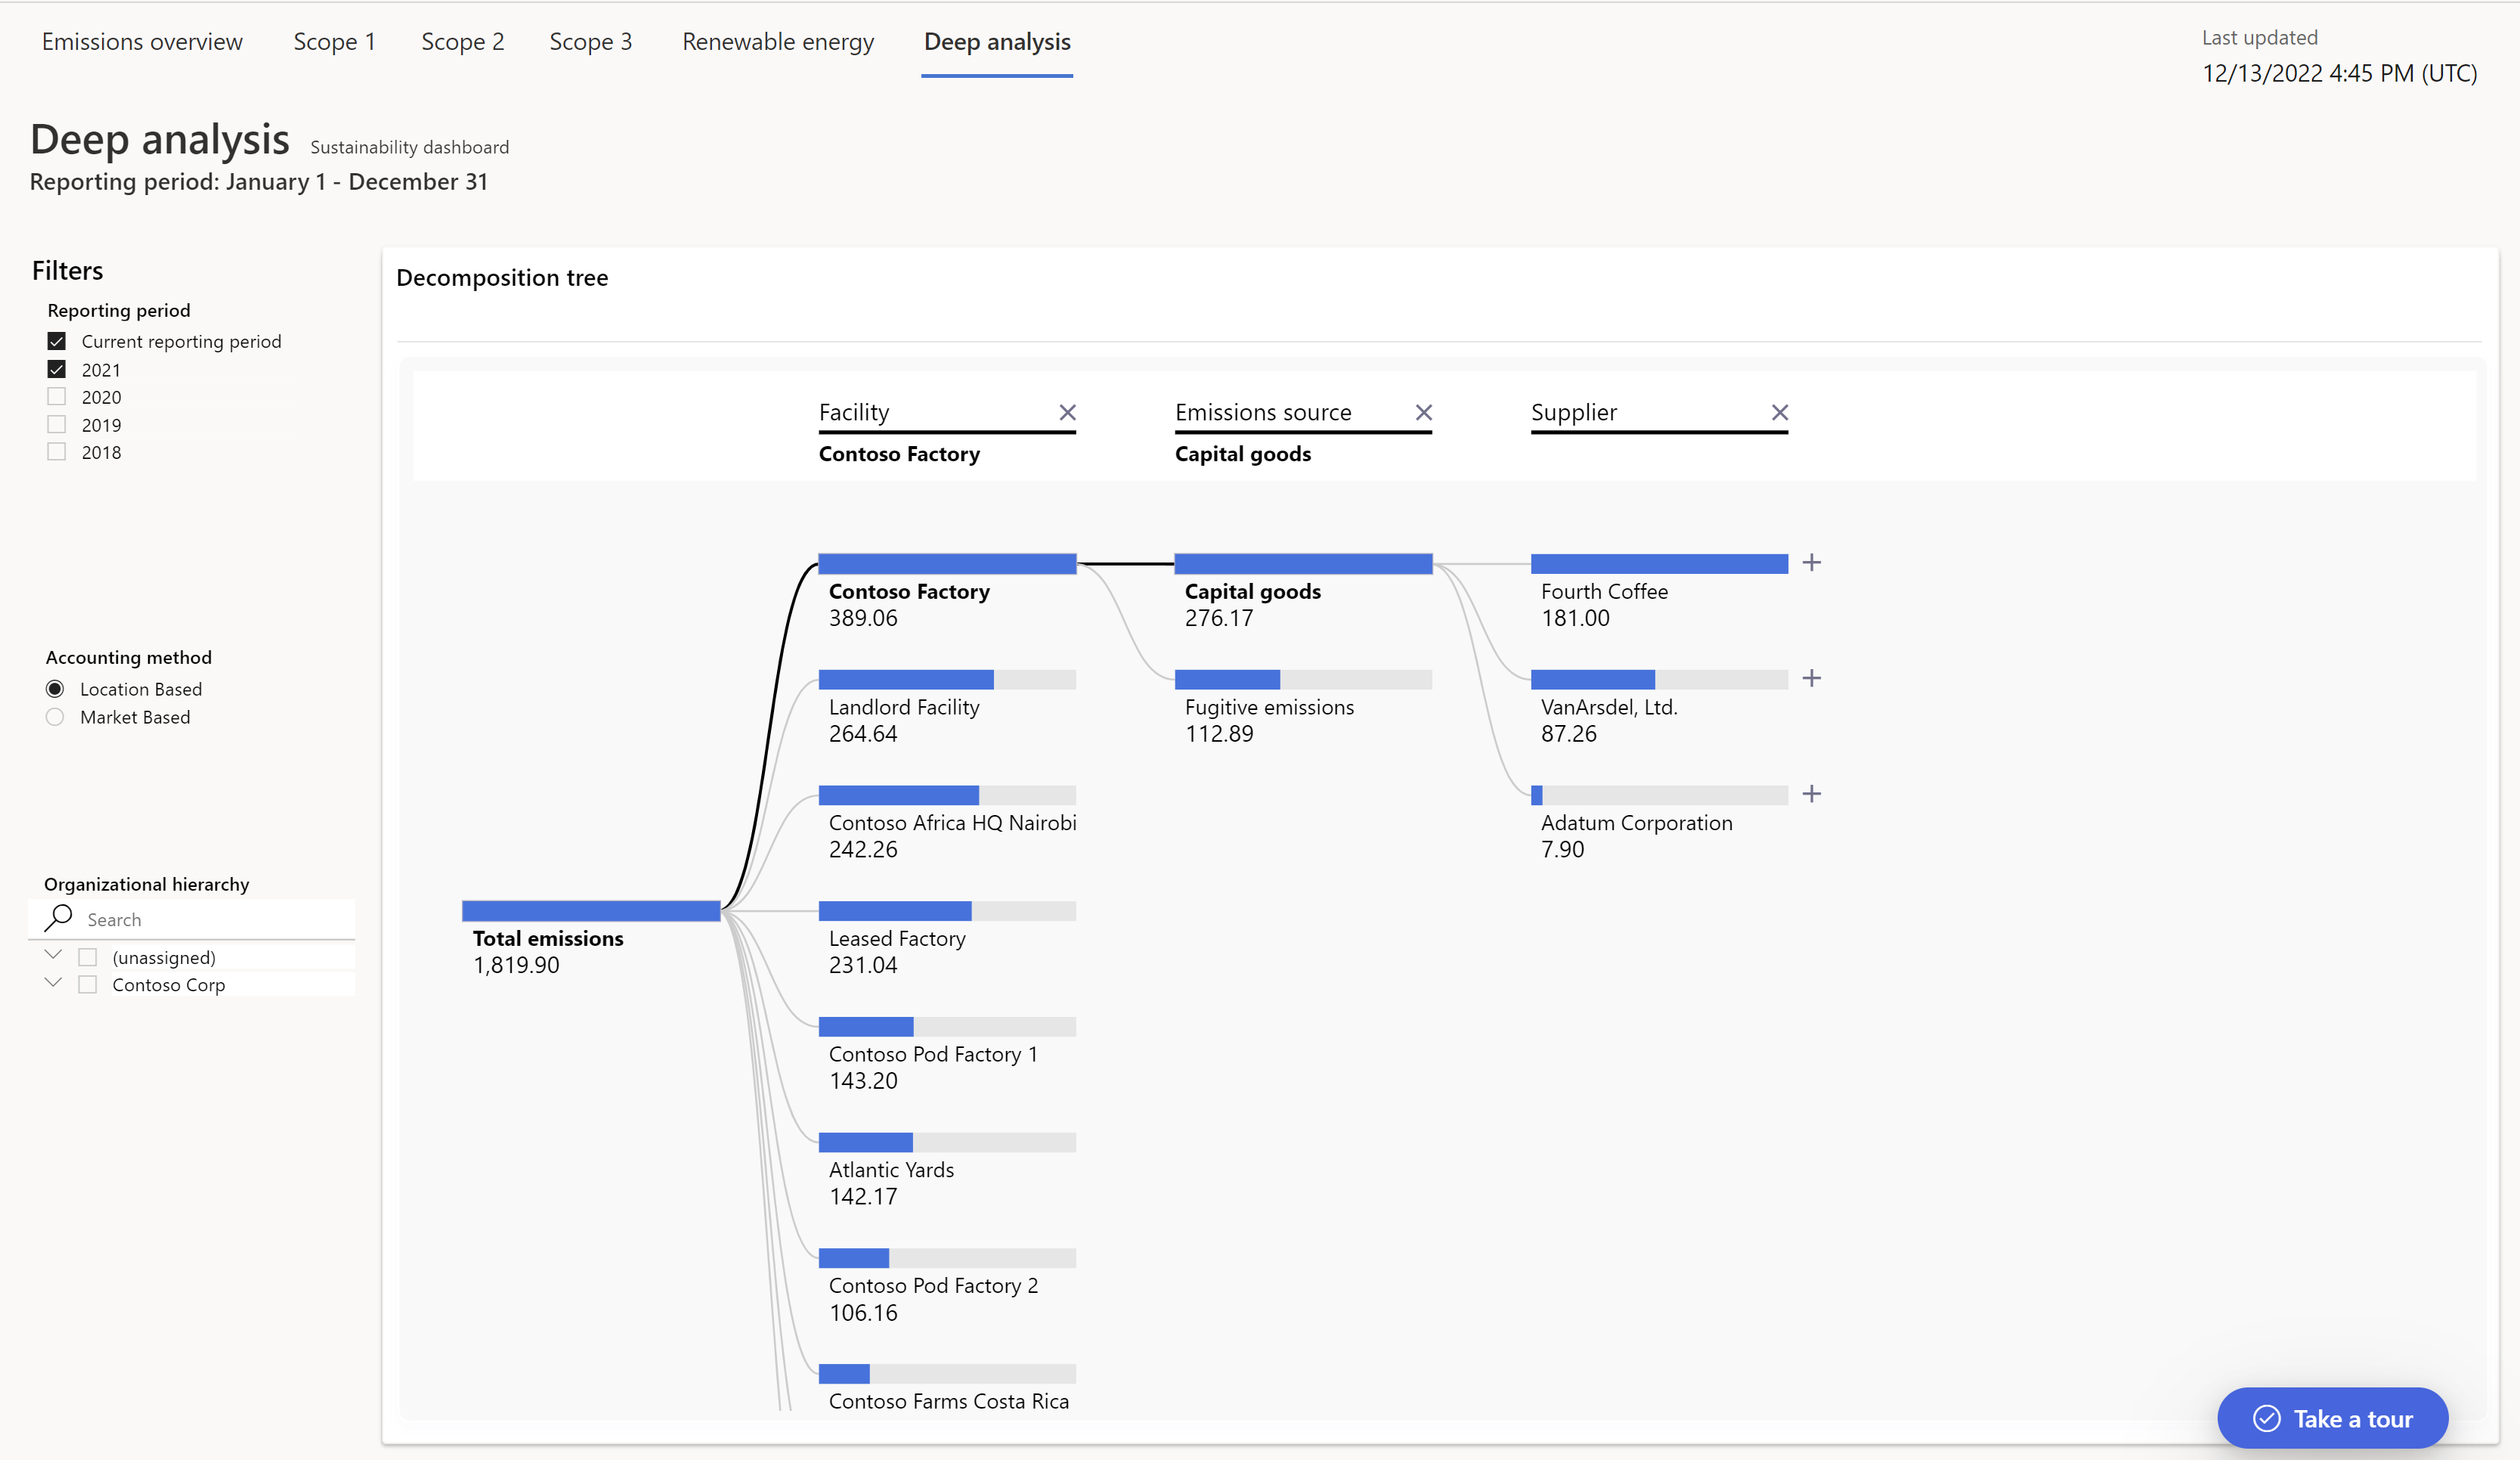Uncheck the Current reporting period checkbox

pos(57,341)
